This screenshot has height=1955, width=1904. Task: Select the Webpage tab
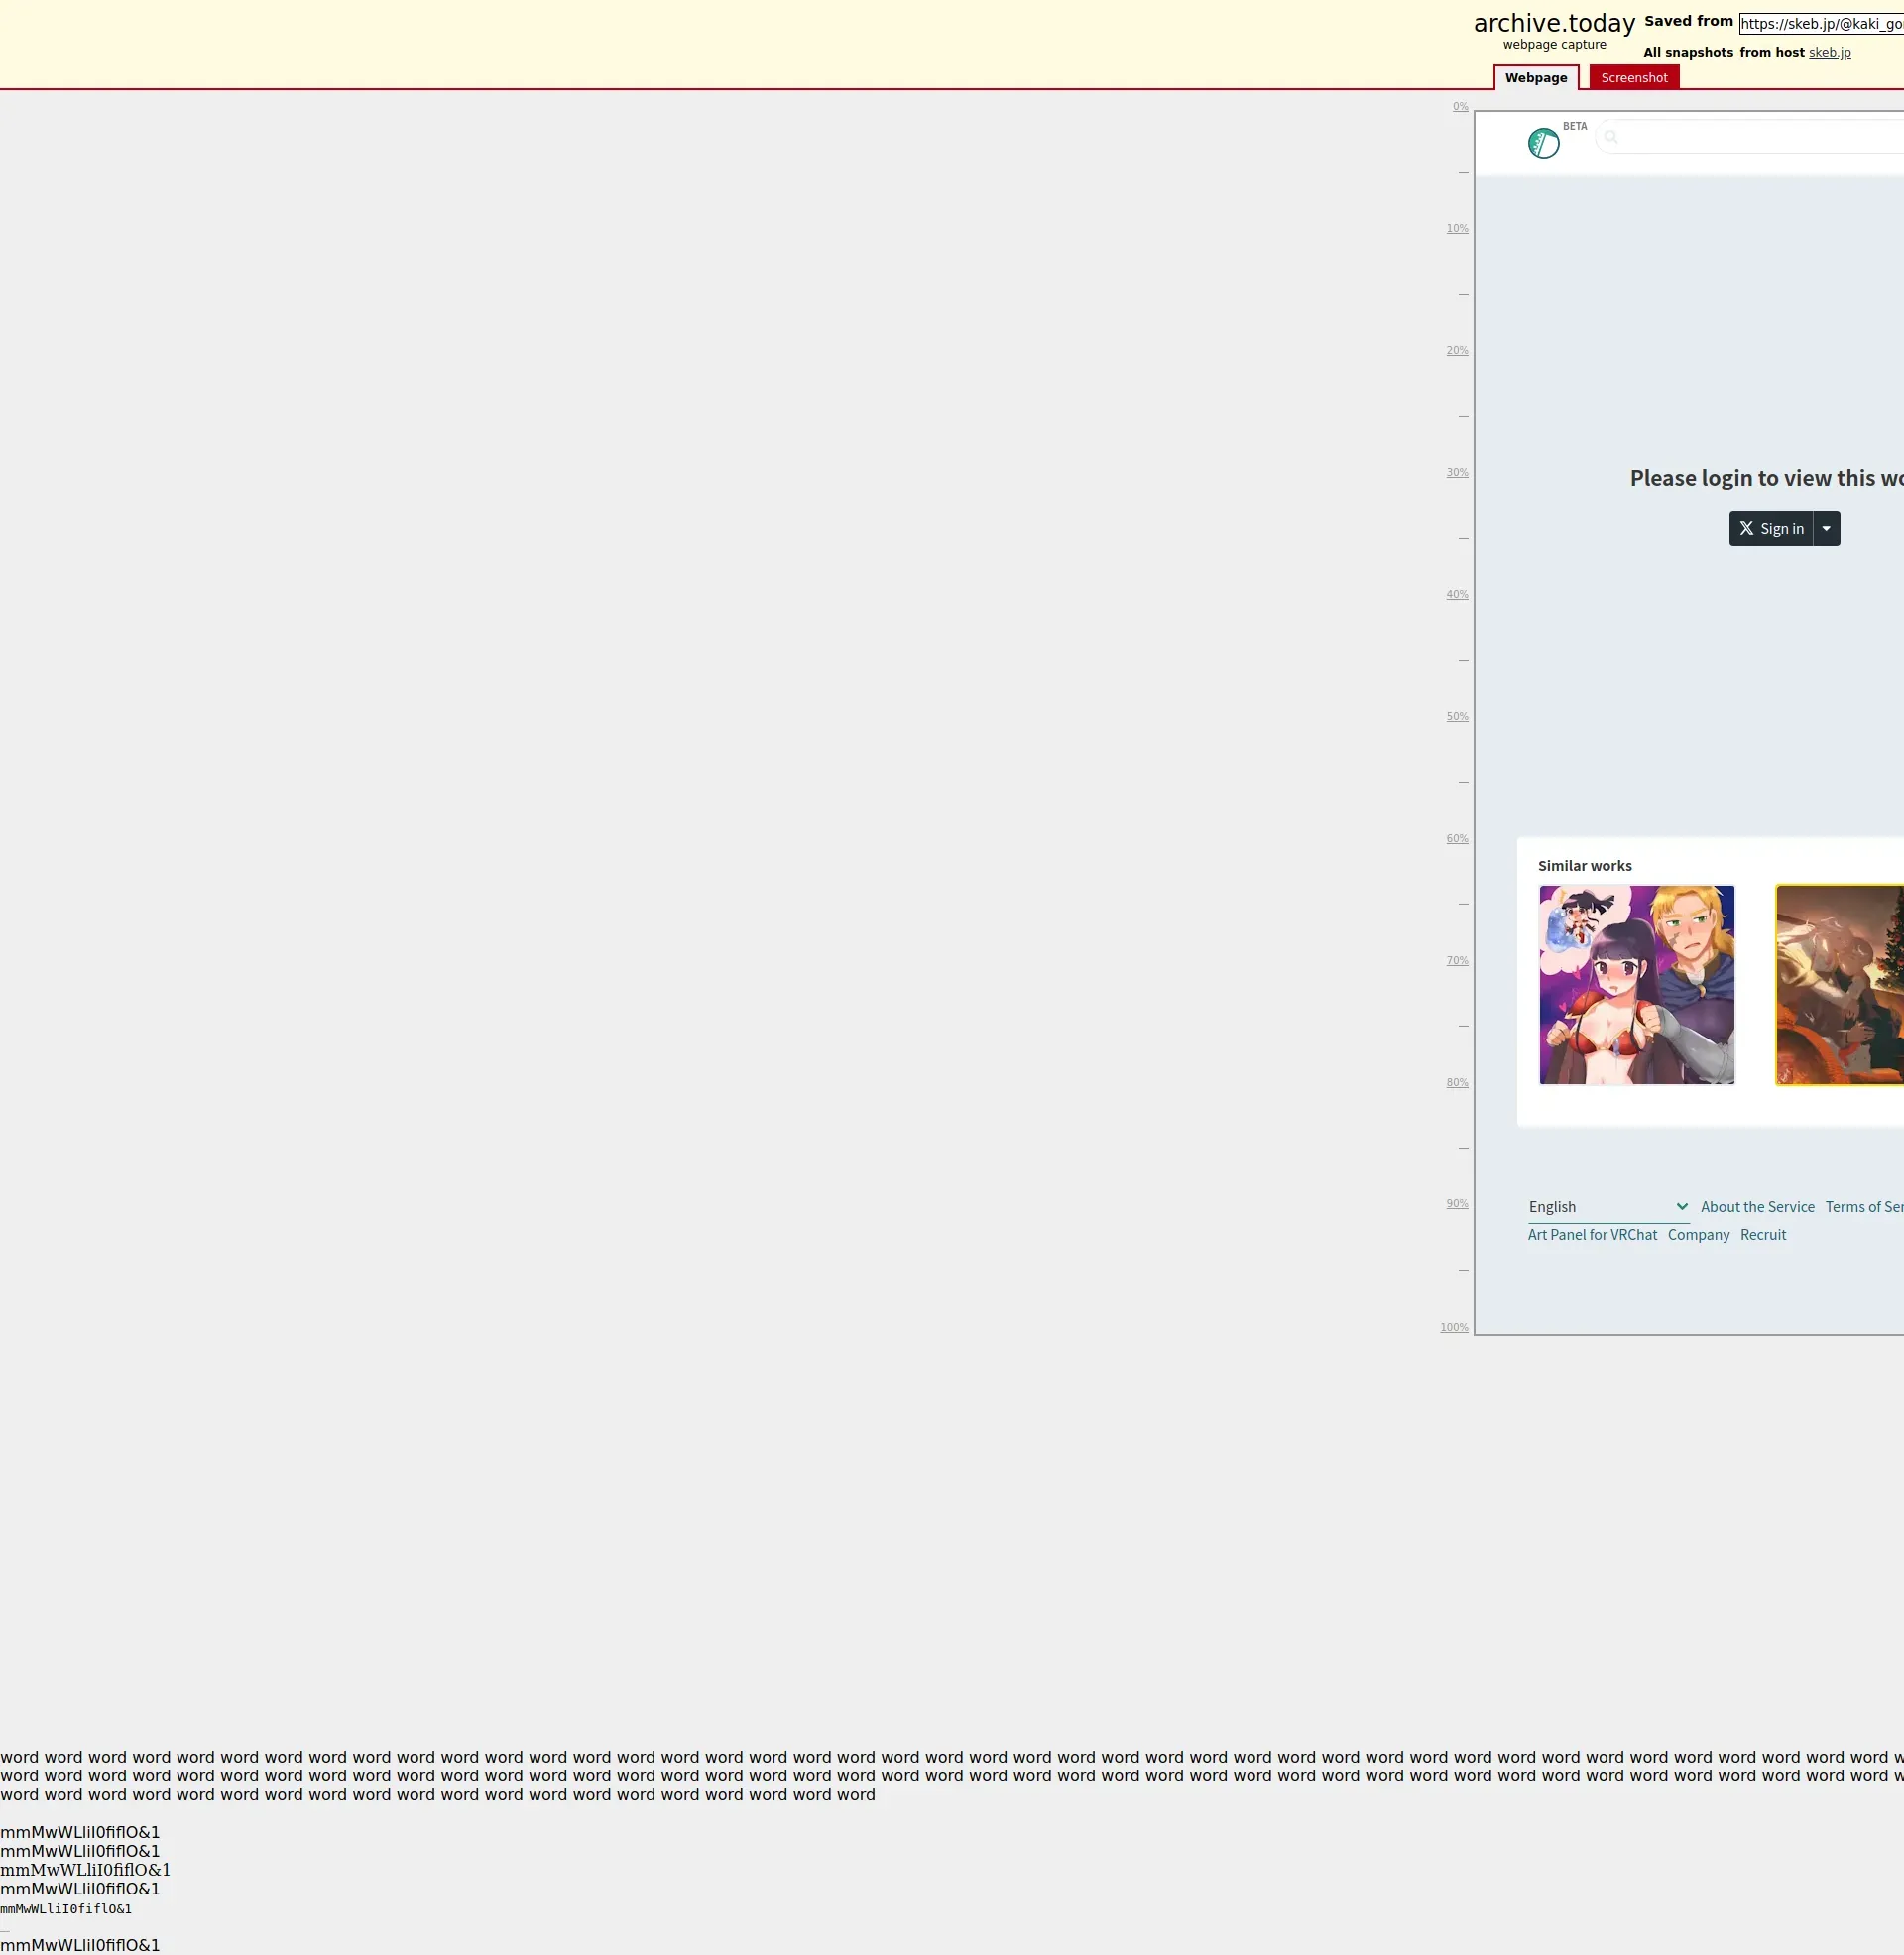tap(1535, 78)
